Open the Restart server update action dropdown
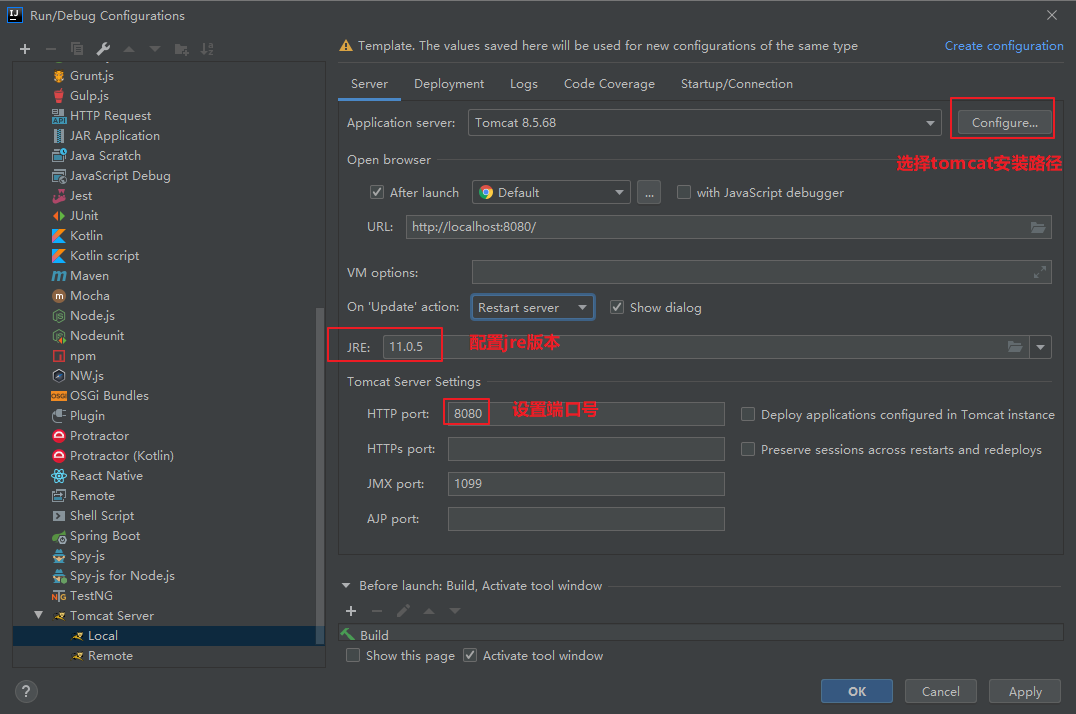The image size is (1076, 714). pos(533,307)
